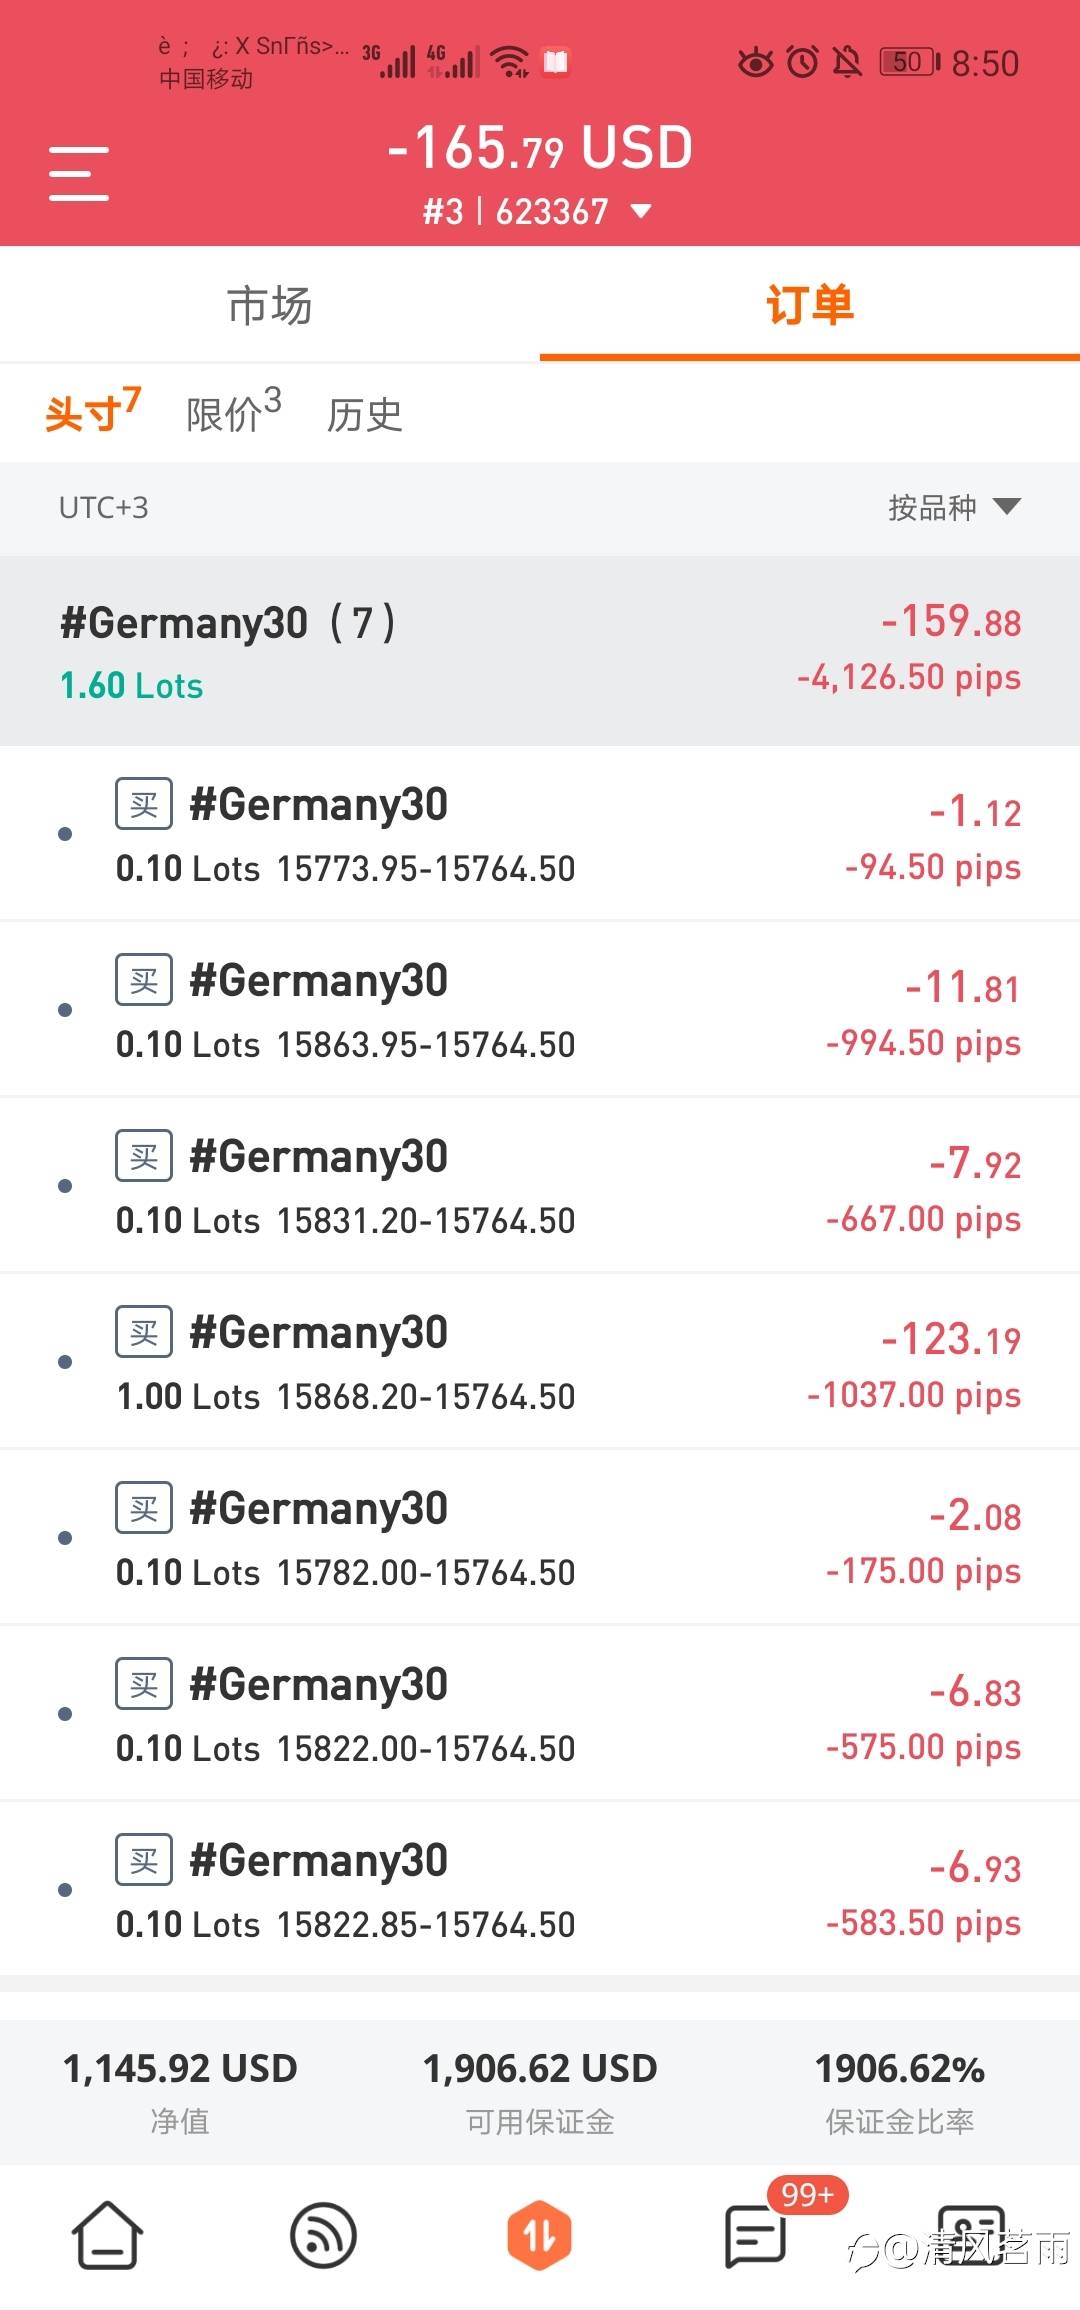Show the 限价 pending orders

click(x=233, y=413)
